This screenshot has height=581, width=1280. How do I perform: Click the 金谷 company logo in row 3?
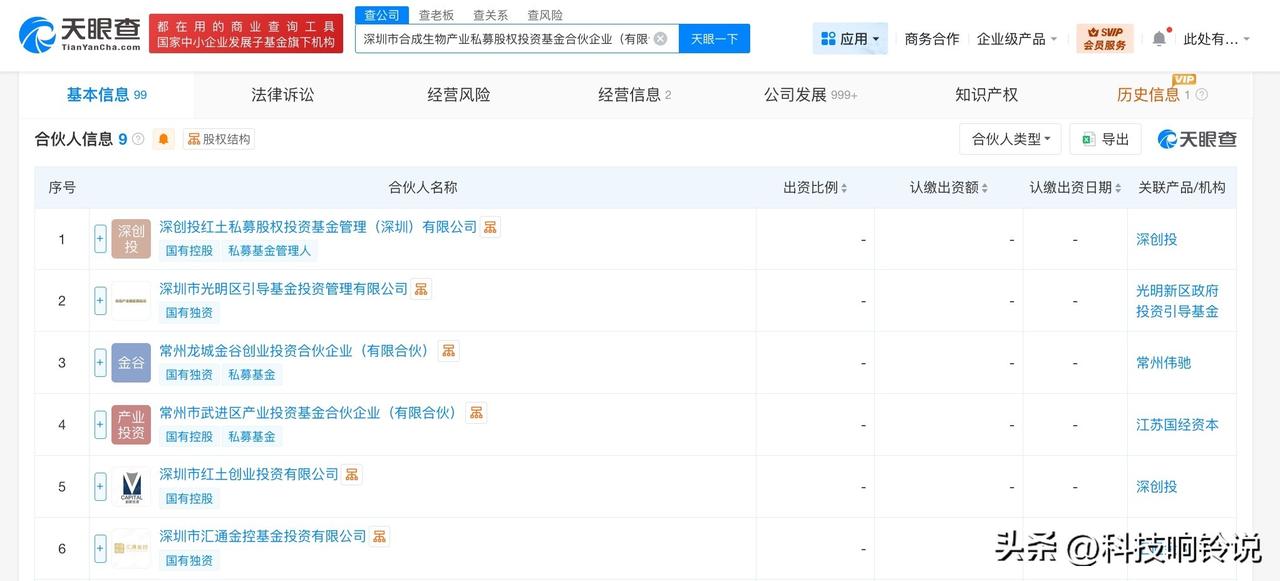pos(131,363)
